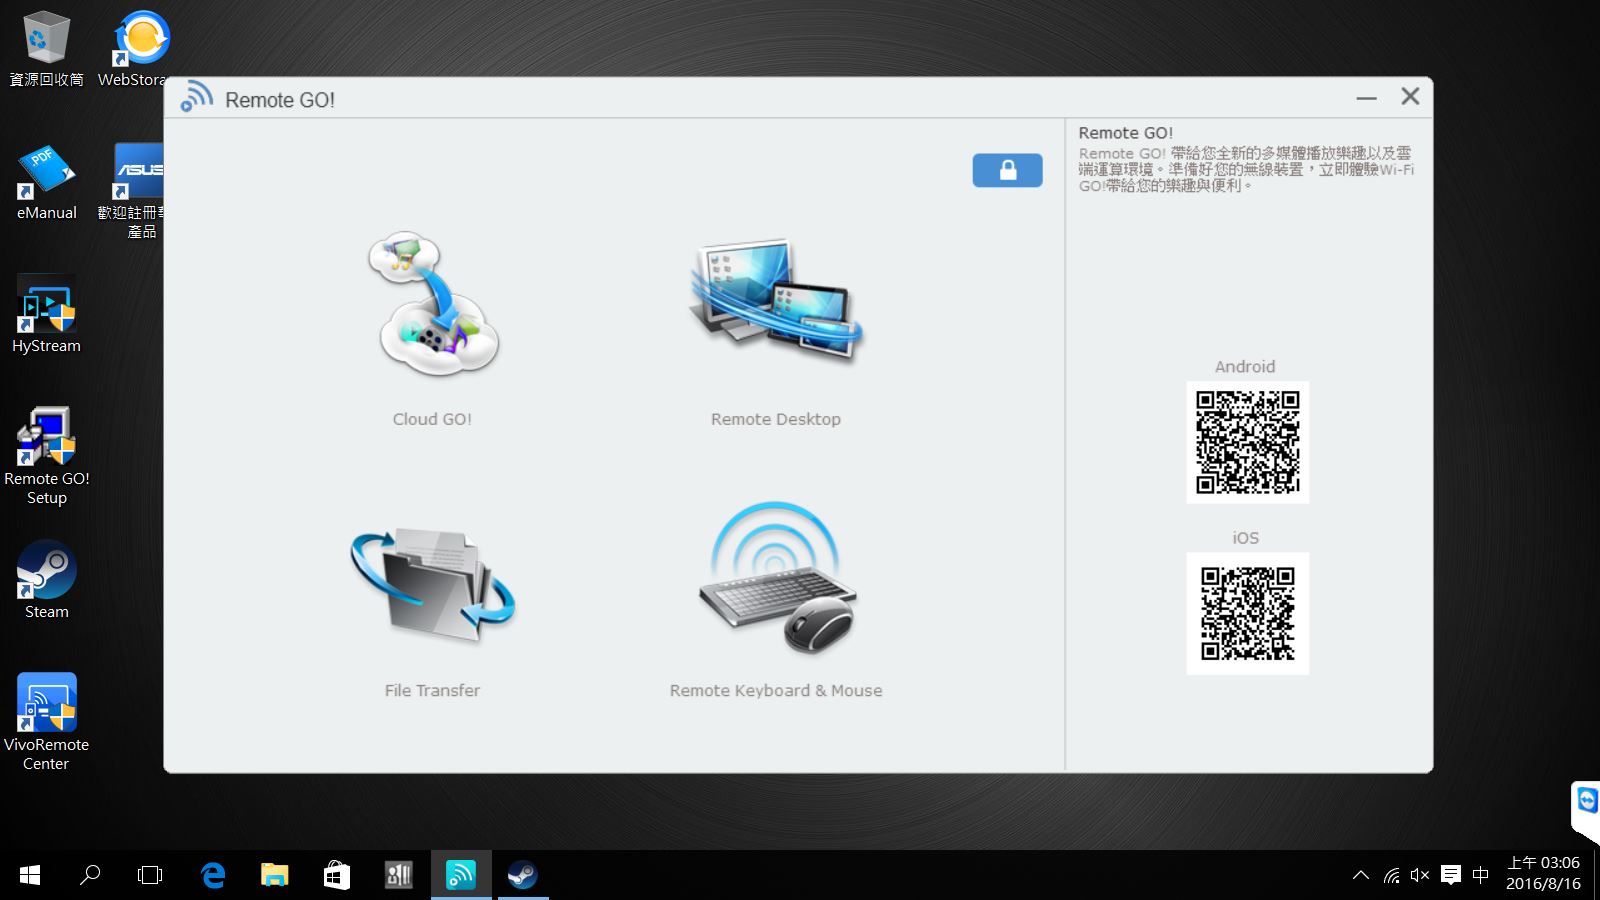
Task: Click the blue lock button
Action: [1007, 170]
